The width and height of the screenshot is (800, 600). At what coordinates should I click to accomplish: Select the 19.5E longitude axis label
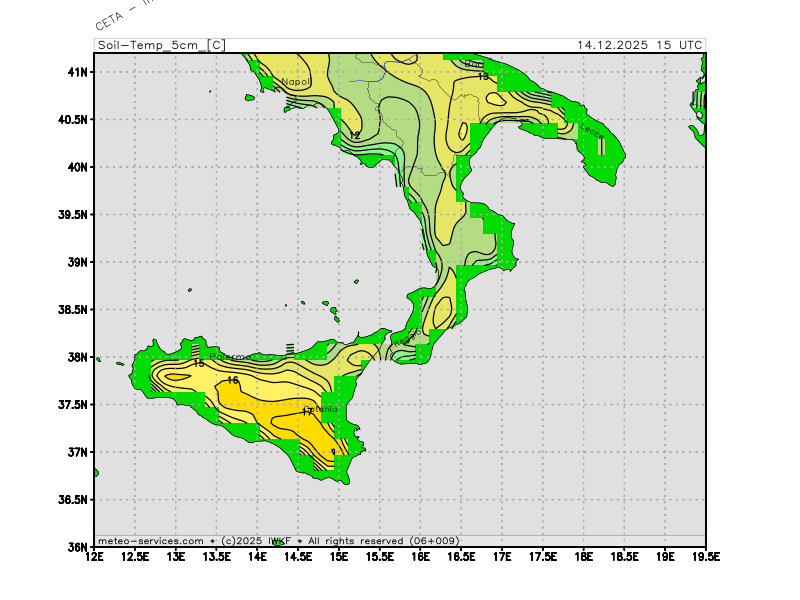(705, 556)
